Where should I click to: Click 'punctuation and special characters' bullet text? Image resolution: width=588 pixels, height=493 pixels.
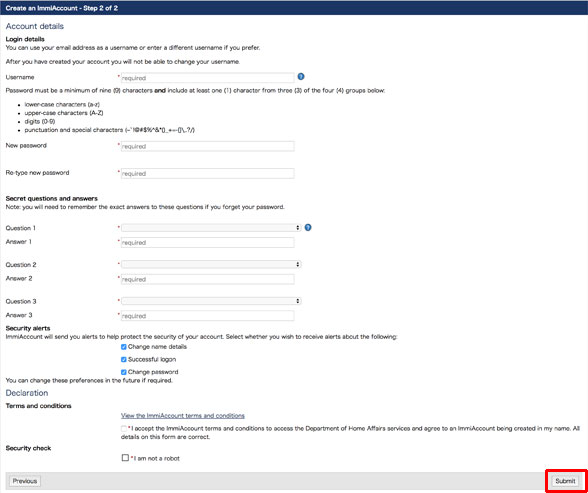[x=110, y=130]
